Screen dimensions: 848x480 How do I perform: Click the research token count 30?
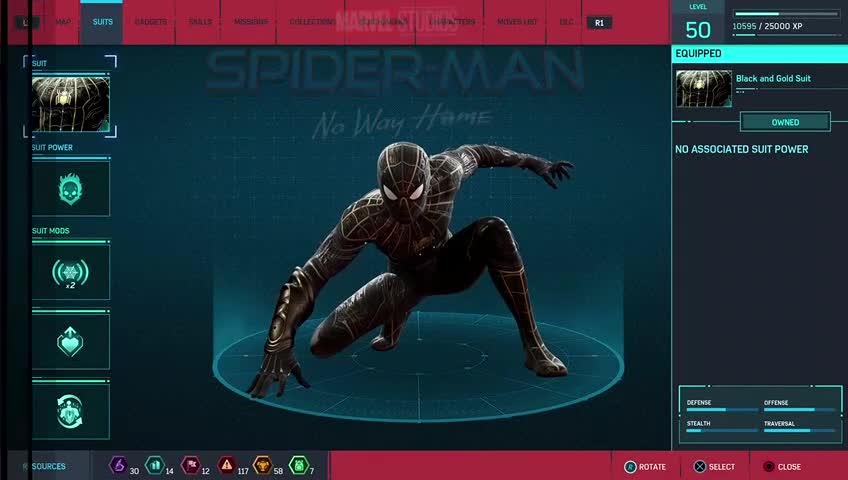coord(134,471)
